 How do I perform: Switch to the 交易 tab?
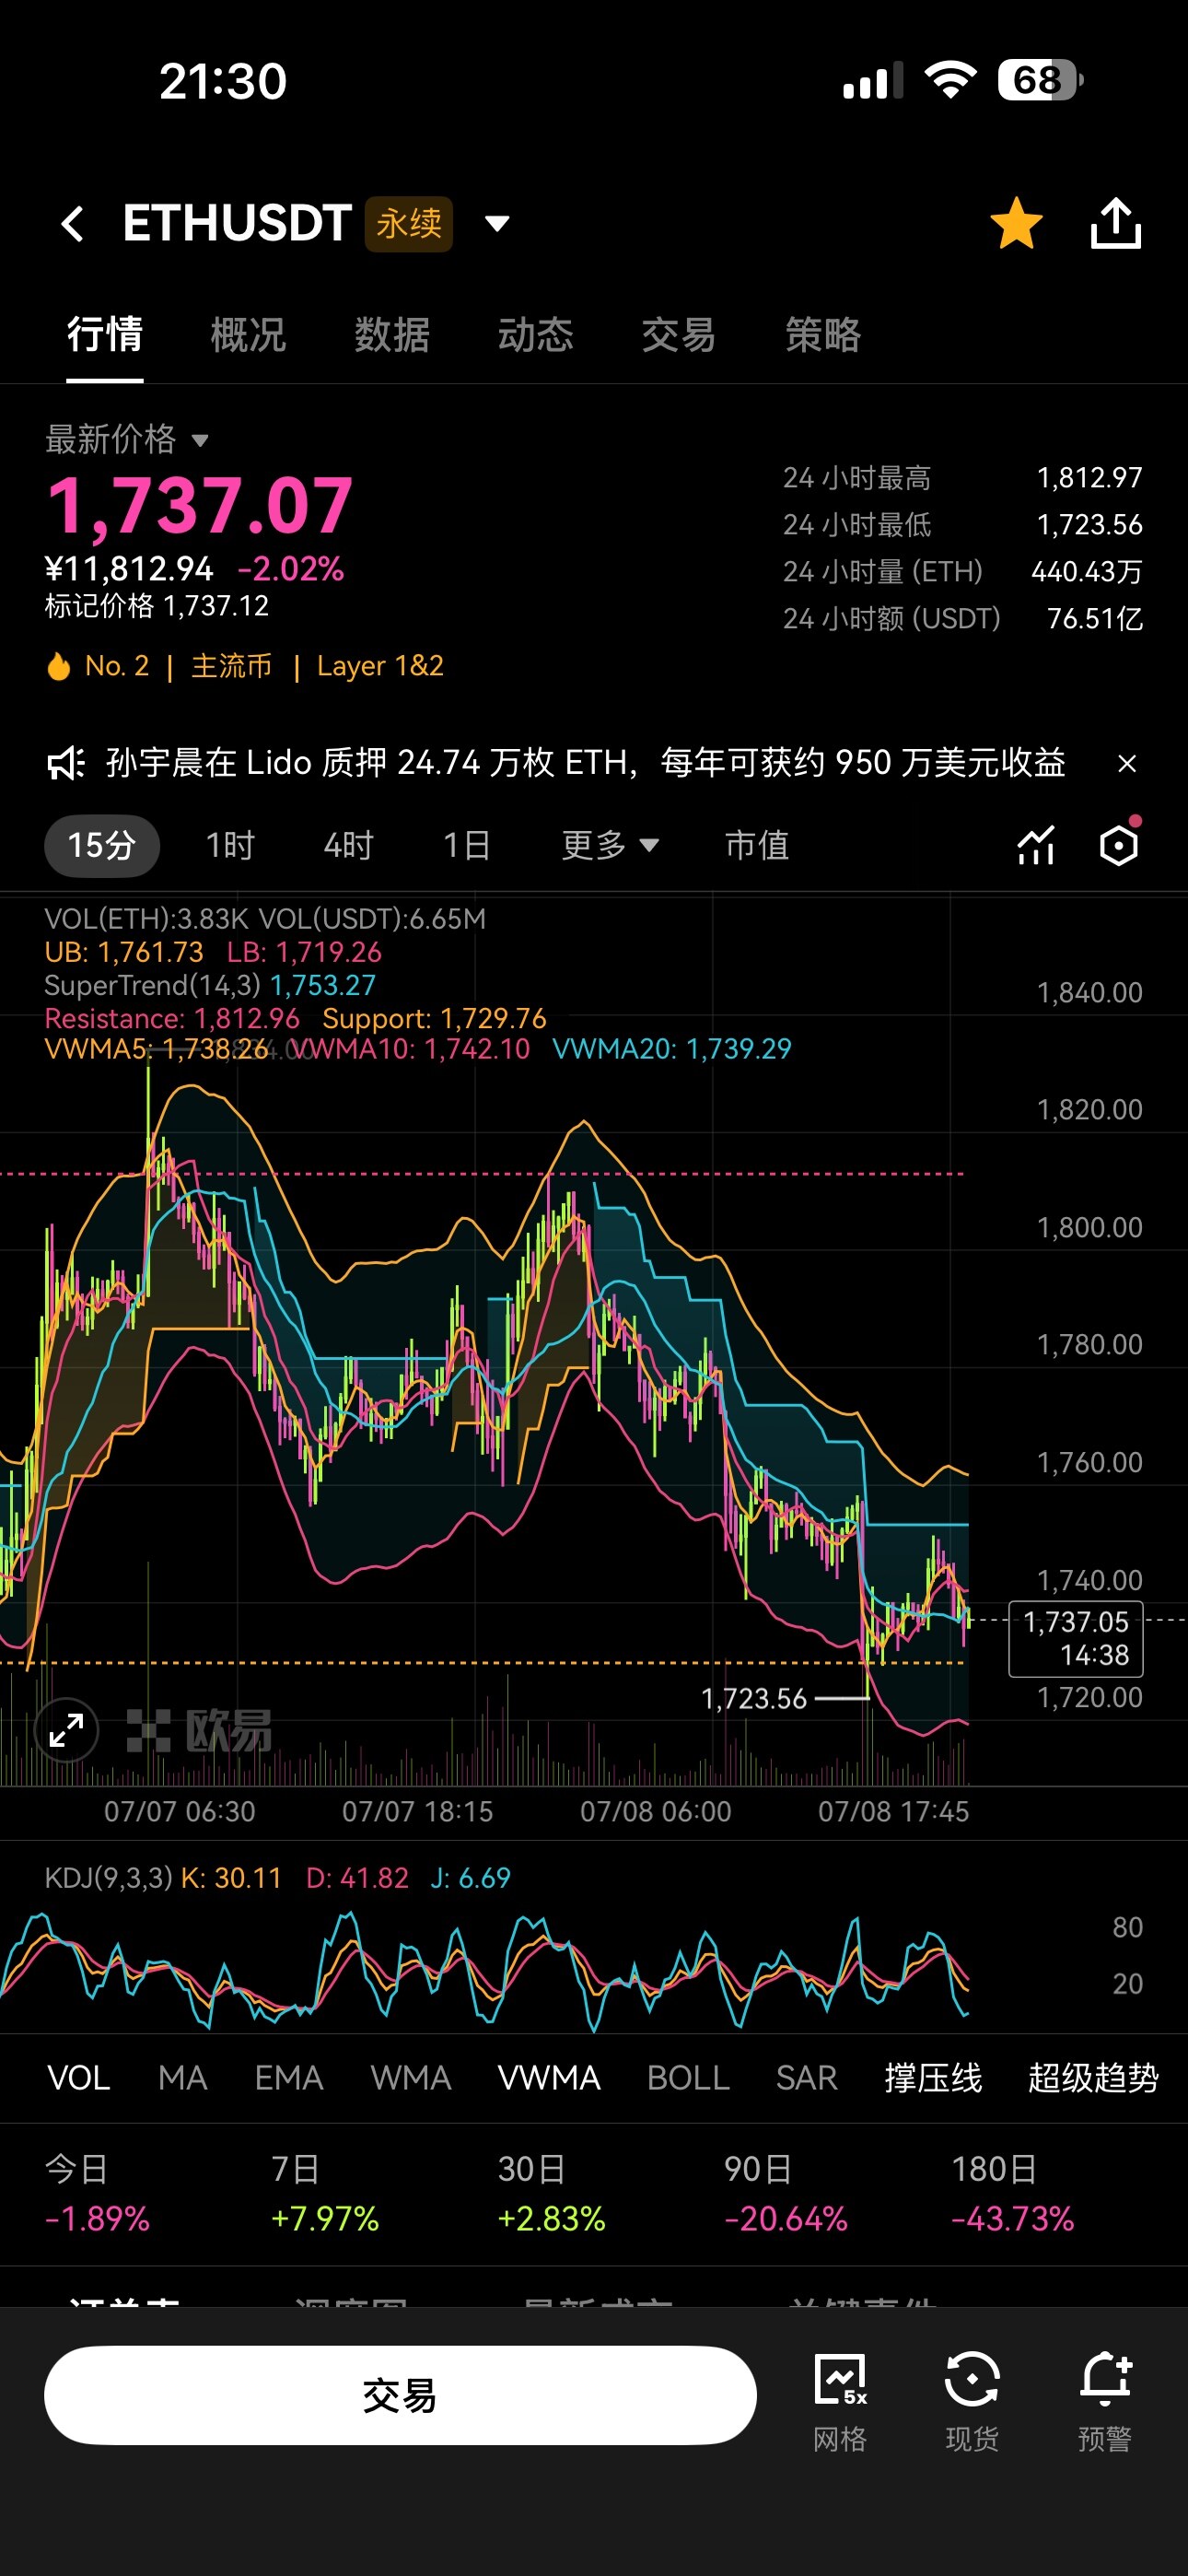click(679, 334)
